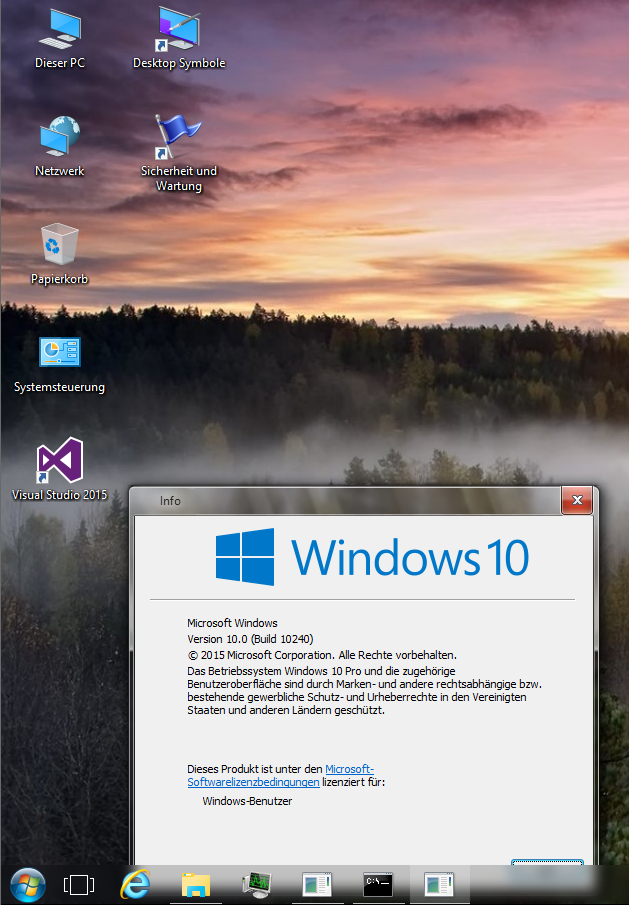Open File Explorer from the taskbar
The height and width of the screenshot is (905, 629).
[x=196, y=884]
